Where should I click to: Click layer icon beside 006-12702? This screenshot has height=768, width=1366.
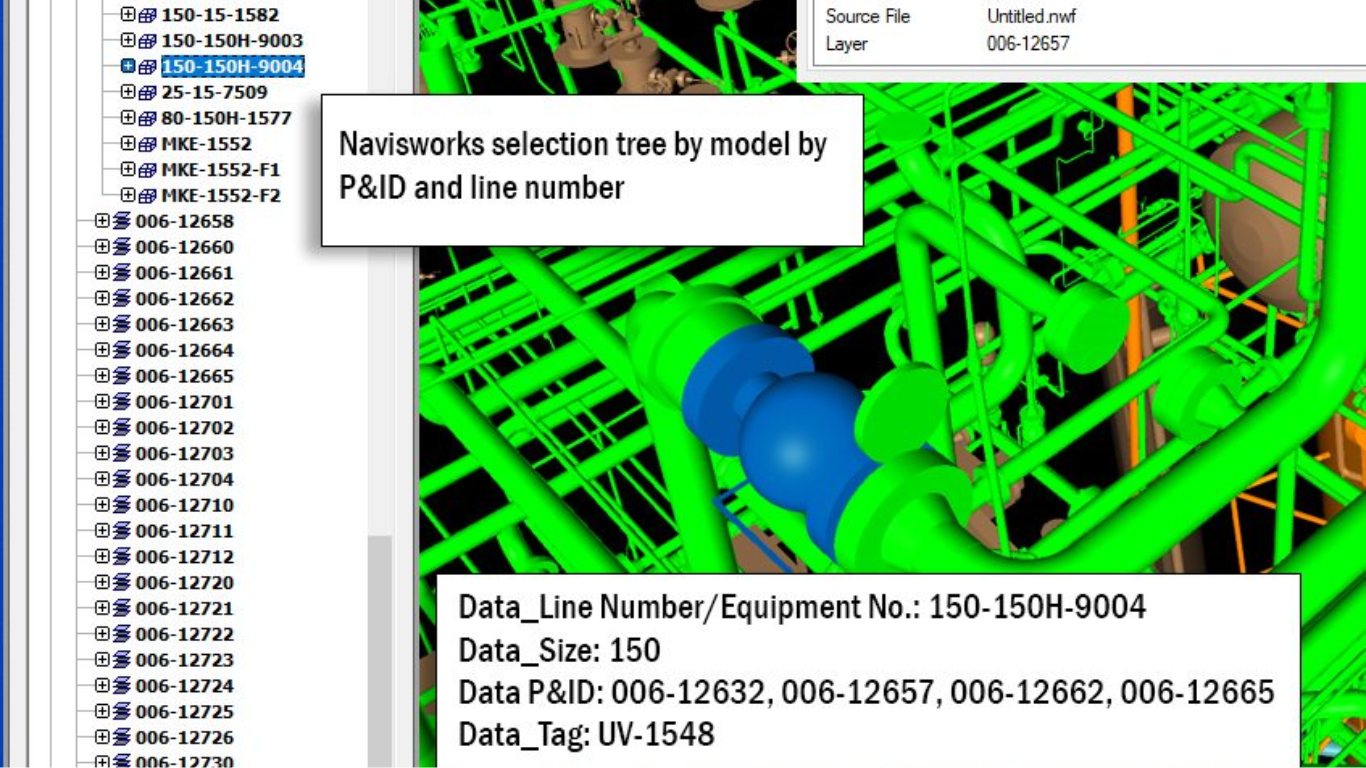tap(122, 428)
